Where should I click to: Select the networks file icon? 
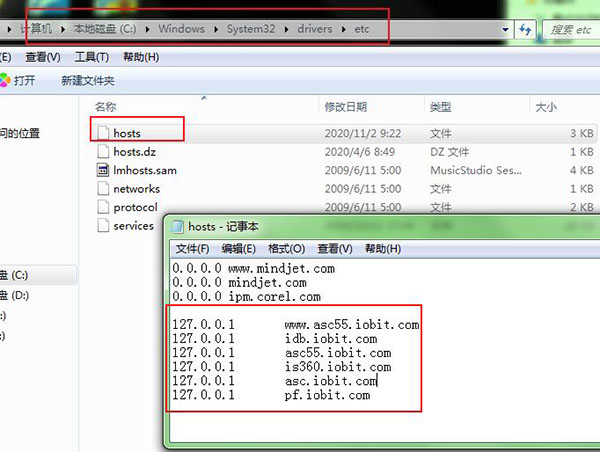point(103,188)
